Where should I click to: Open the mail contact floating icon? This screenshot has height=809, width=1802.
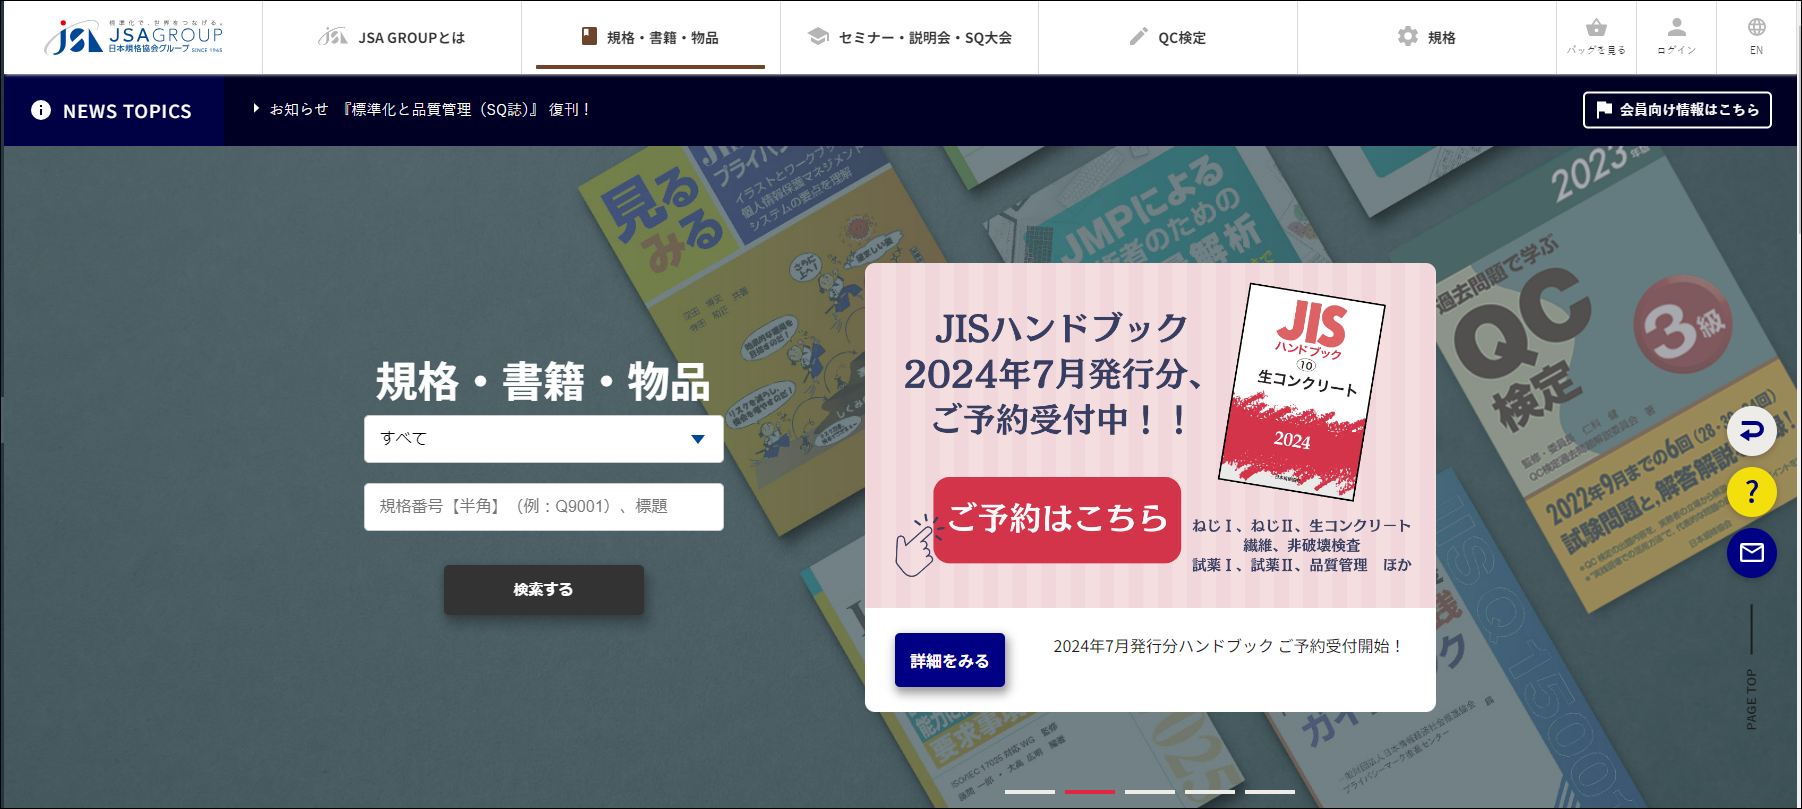pyautogui.click(x=1752, y=553)
